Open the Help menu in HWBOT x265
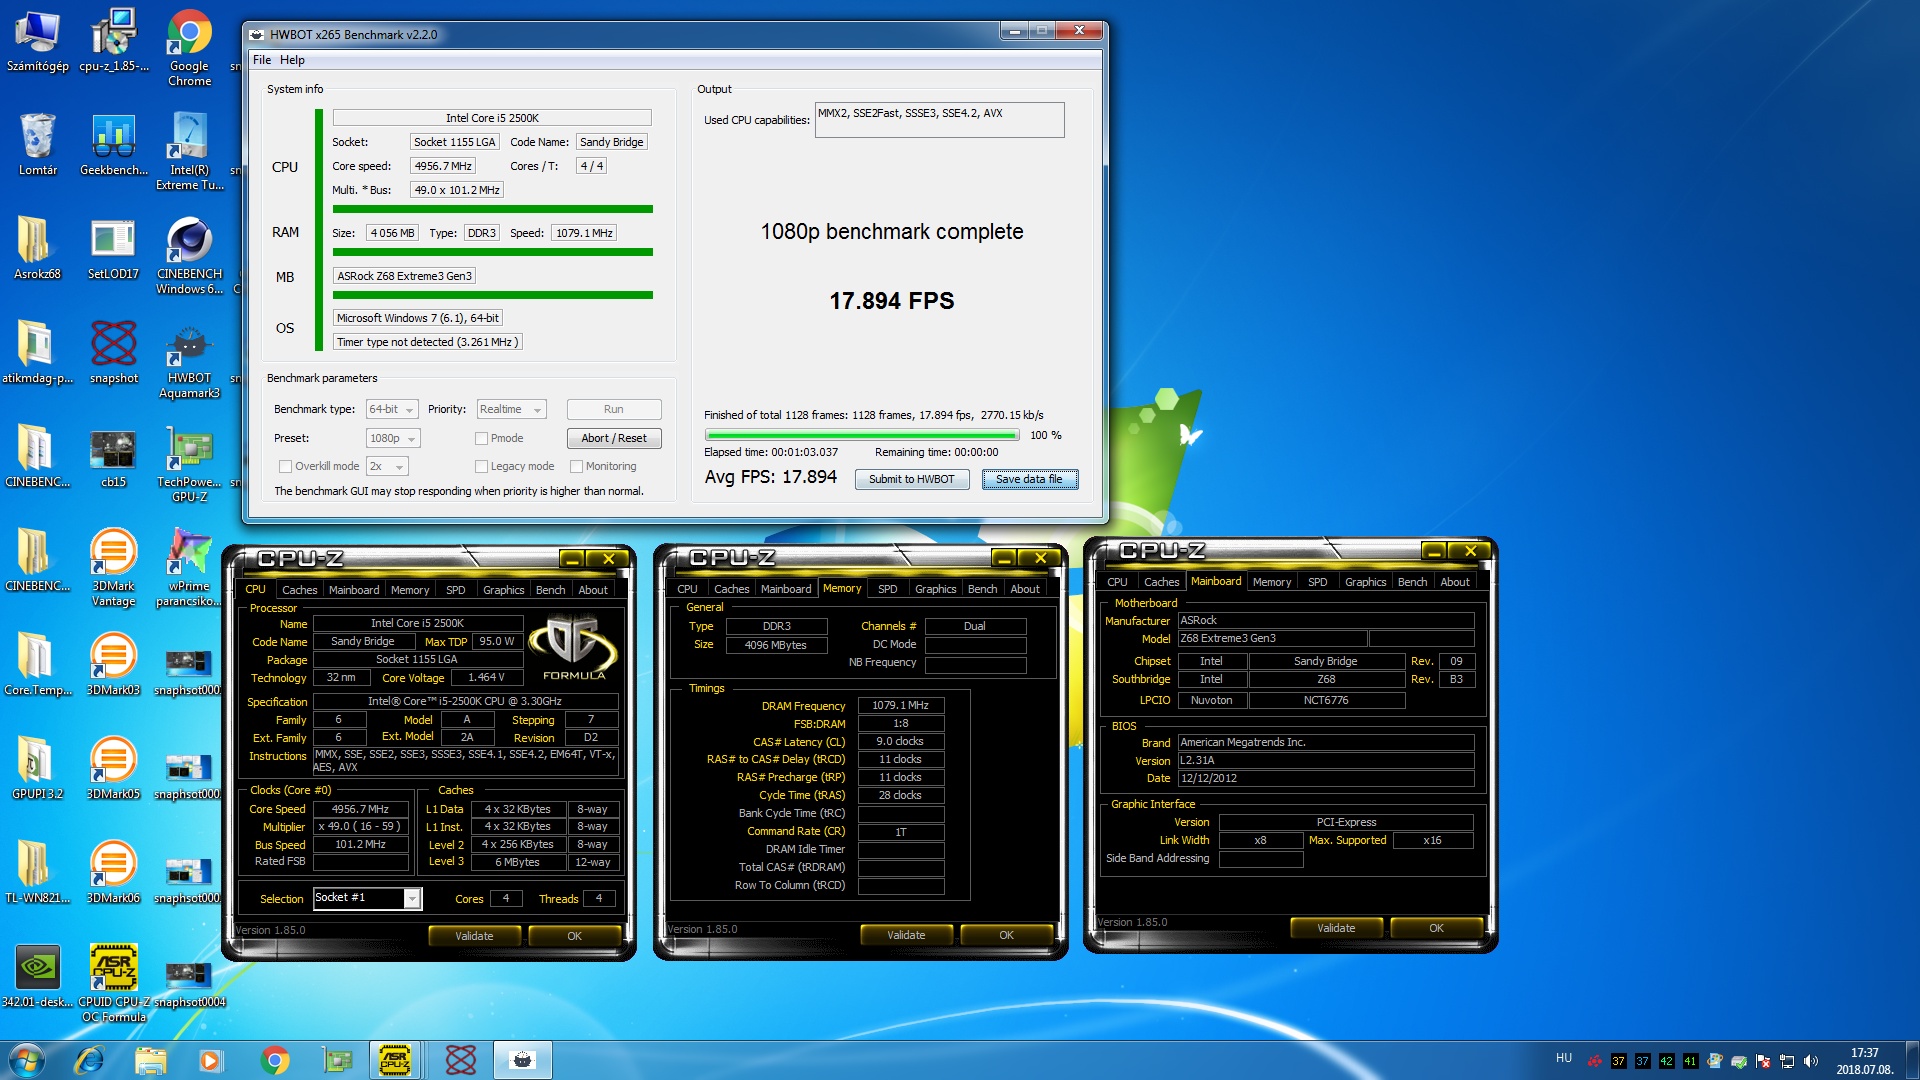 click(292, 60)
